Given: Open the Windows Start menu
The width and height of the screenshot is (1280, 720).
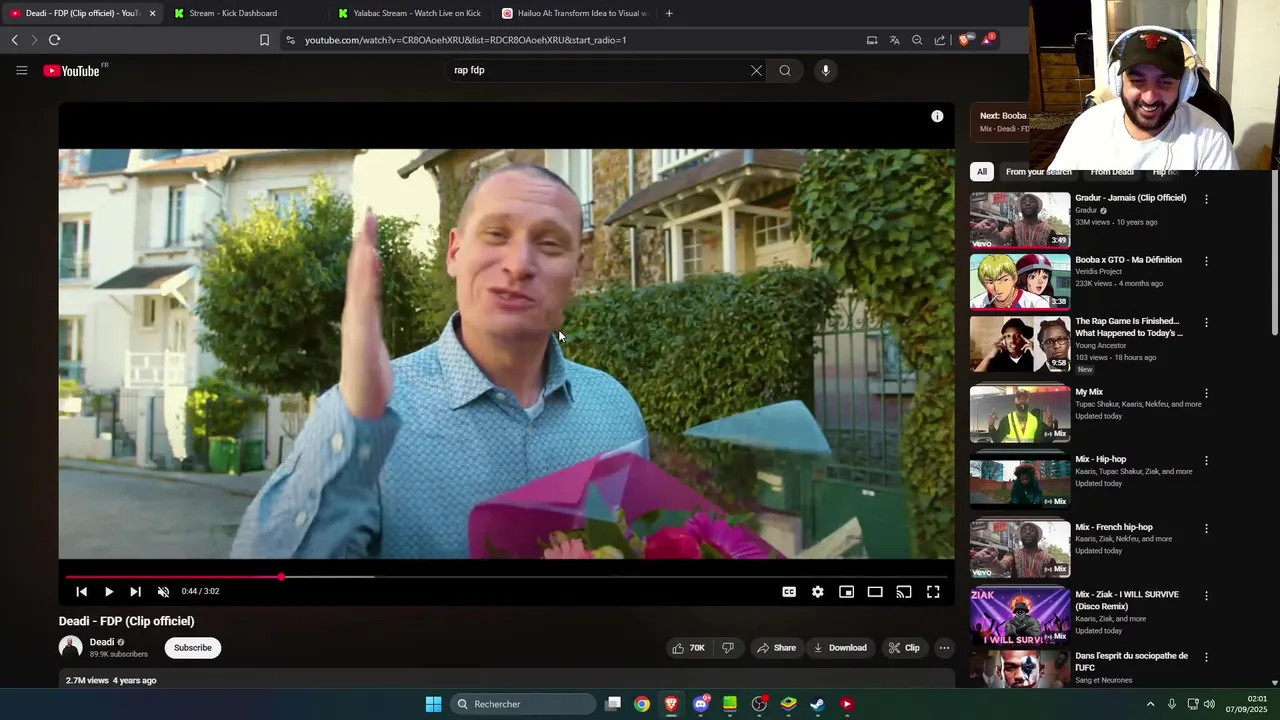Looking at the screenshot, I should (x=433, y=704).
